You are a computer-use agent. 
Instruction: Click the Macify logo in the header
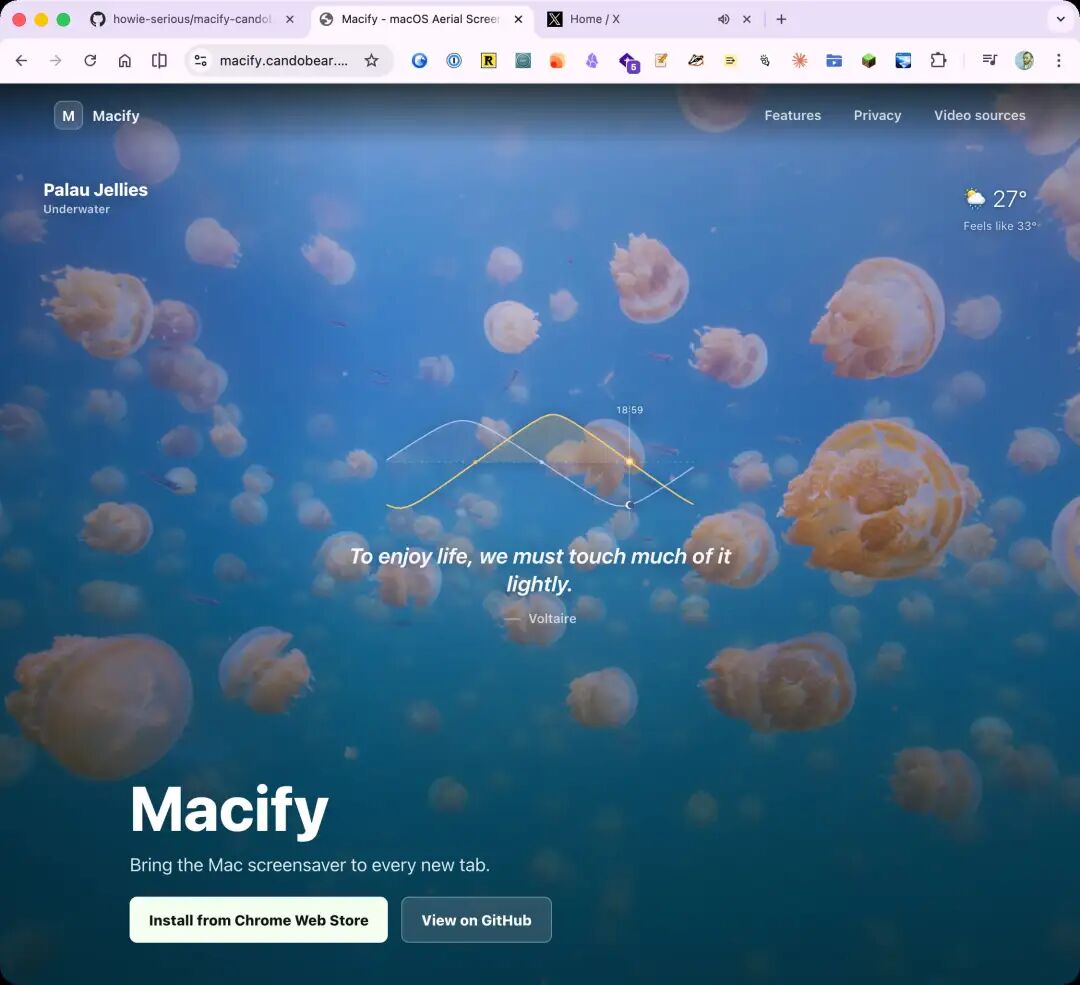click(x=97, y=116)
